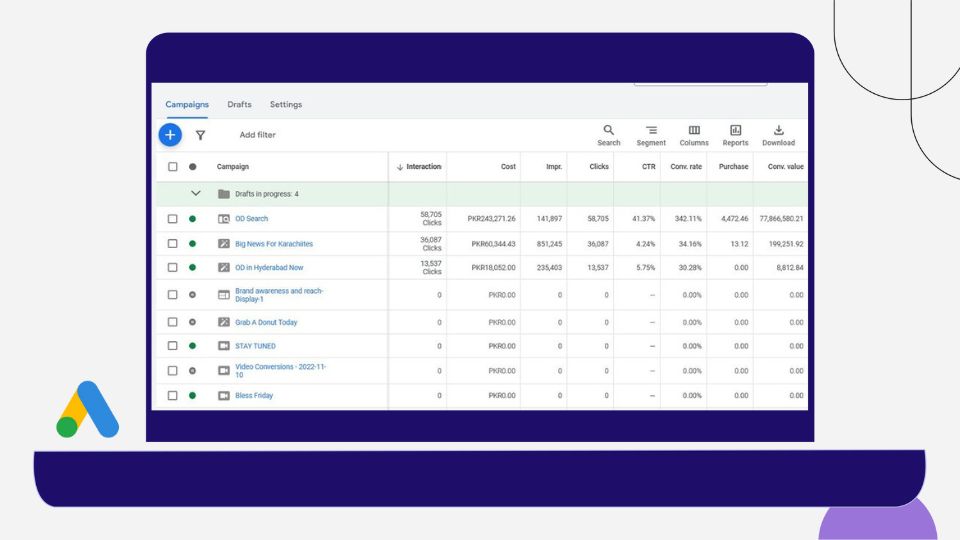Click the blue plus new campaign button
Image resolution: width=960 pixels, height=540 pixels.
[x=170, y=135]
